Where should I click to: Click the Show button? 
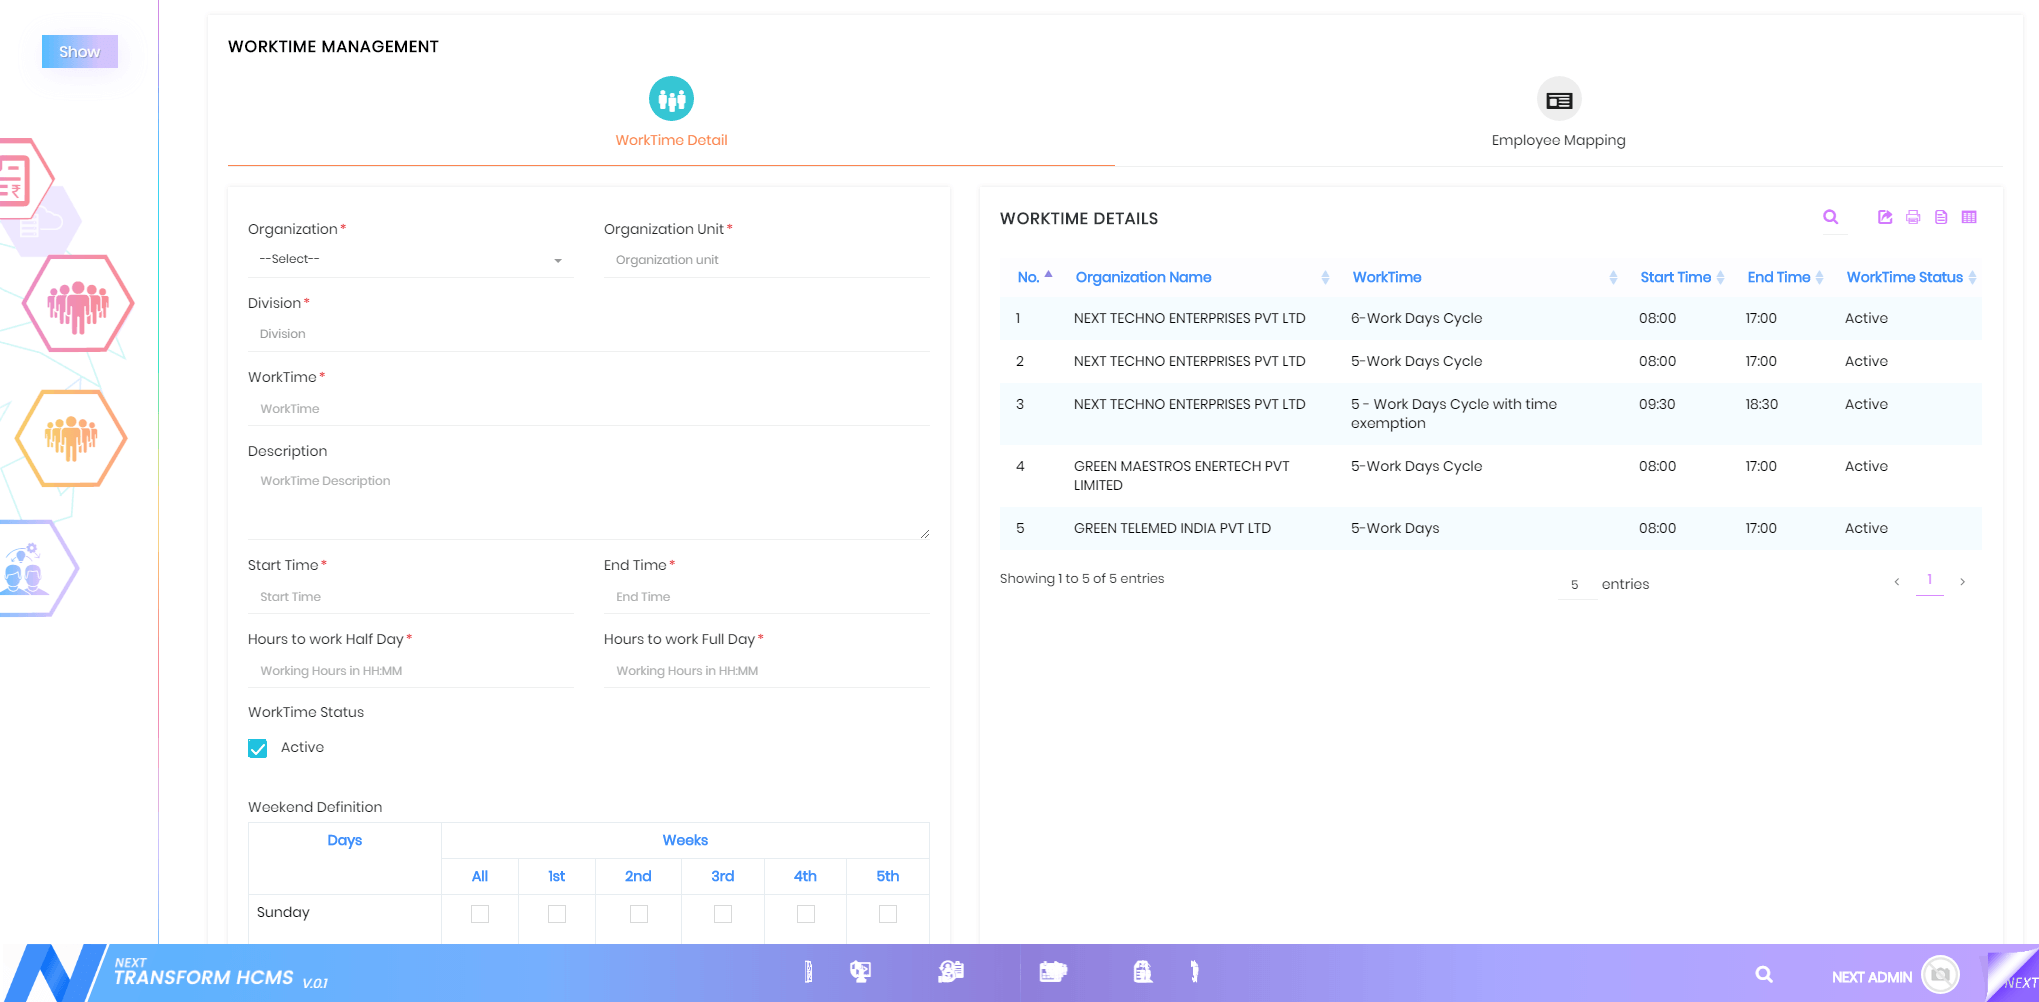click(x=80, y=52)
